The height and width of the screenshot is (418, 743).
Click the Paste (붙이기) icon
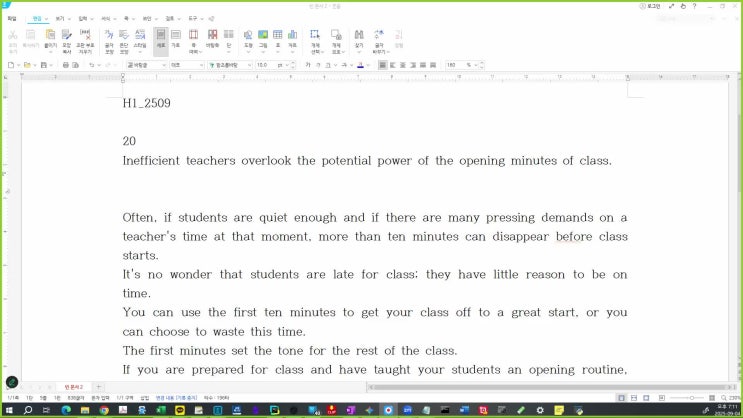click(x=50, y=38)
